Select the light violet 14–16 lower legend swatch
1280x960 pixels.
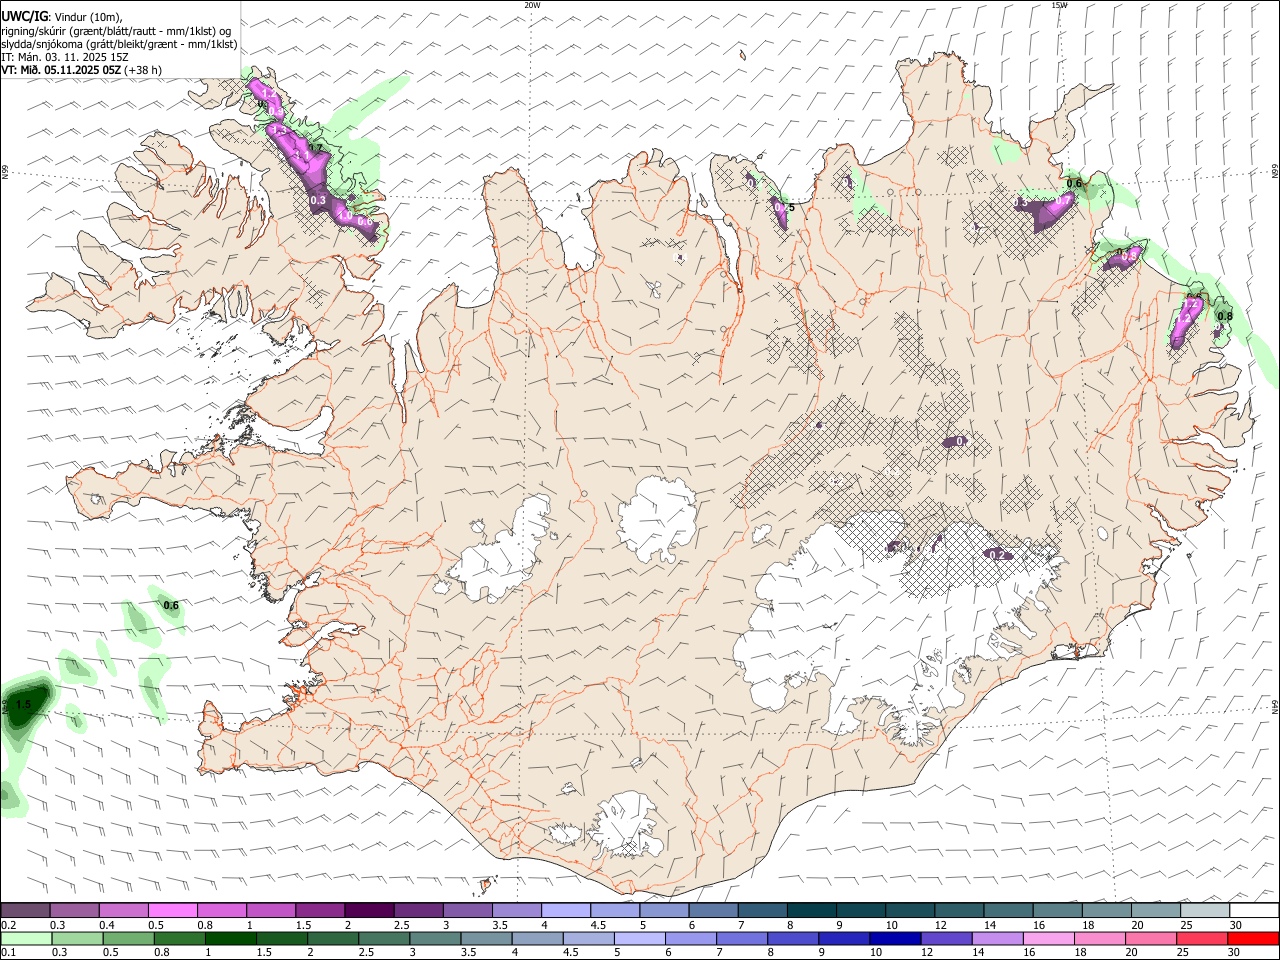[997, 938]
